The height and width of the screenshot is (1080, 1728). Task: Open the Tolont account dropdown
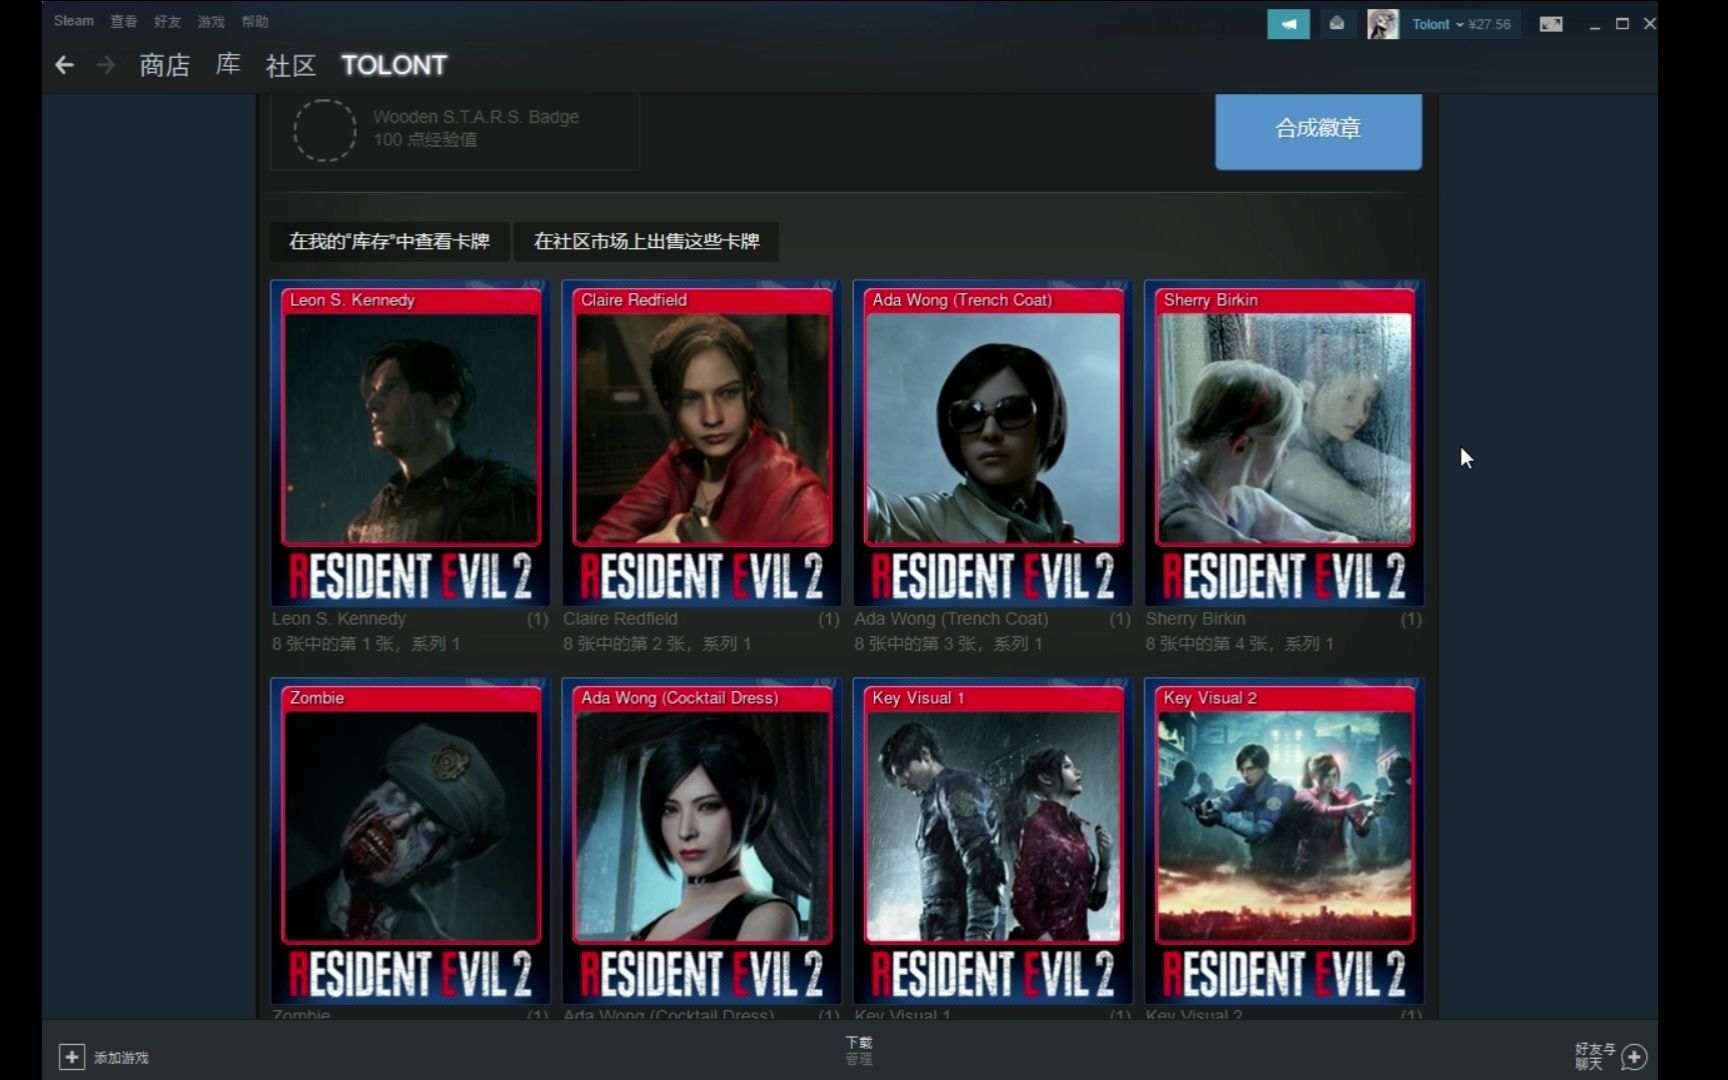1437,24
